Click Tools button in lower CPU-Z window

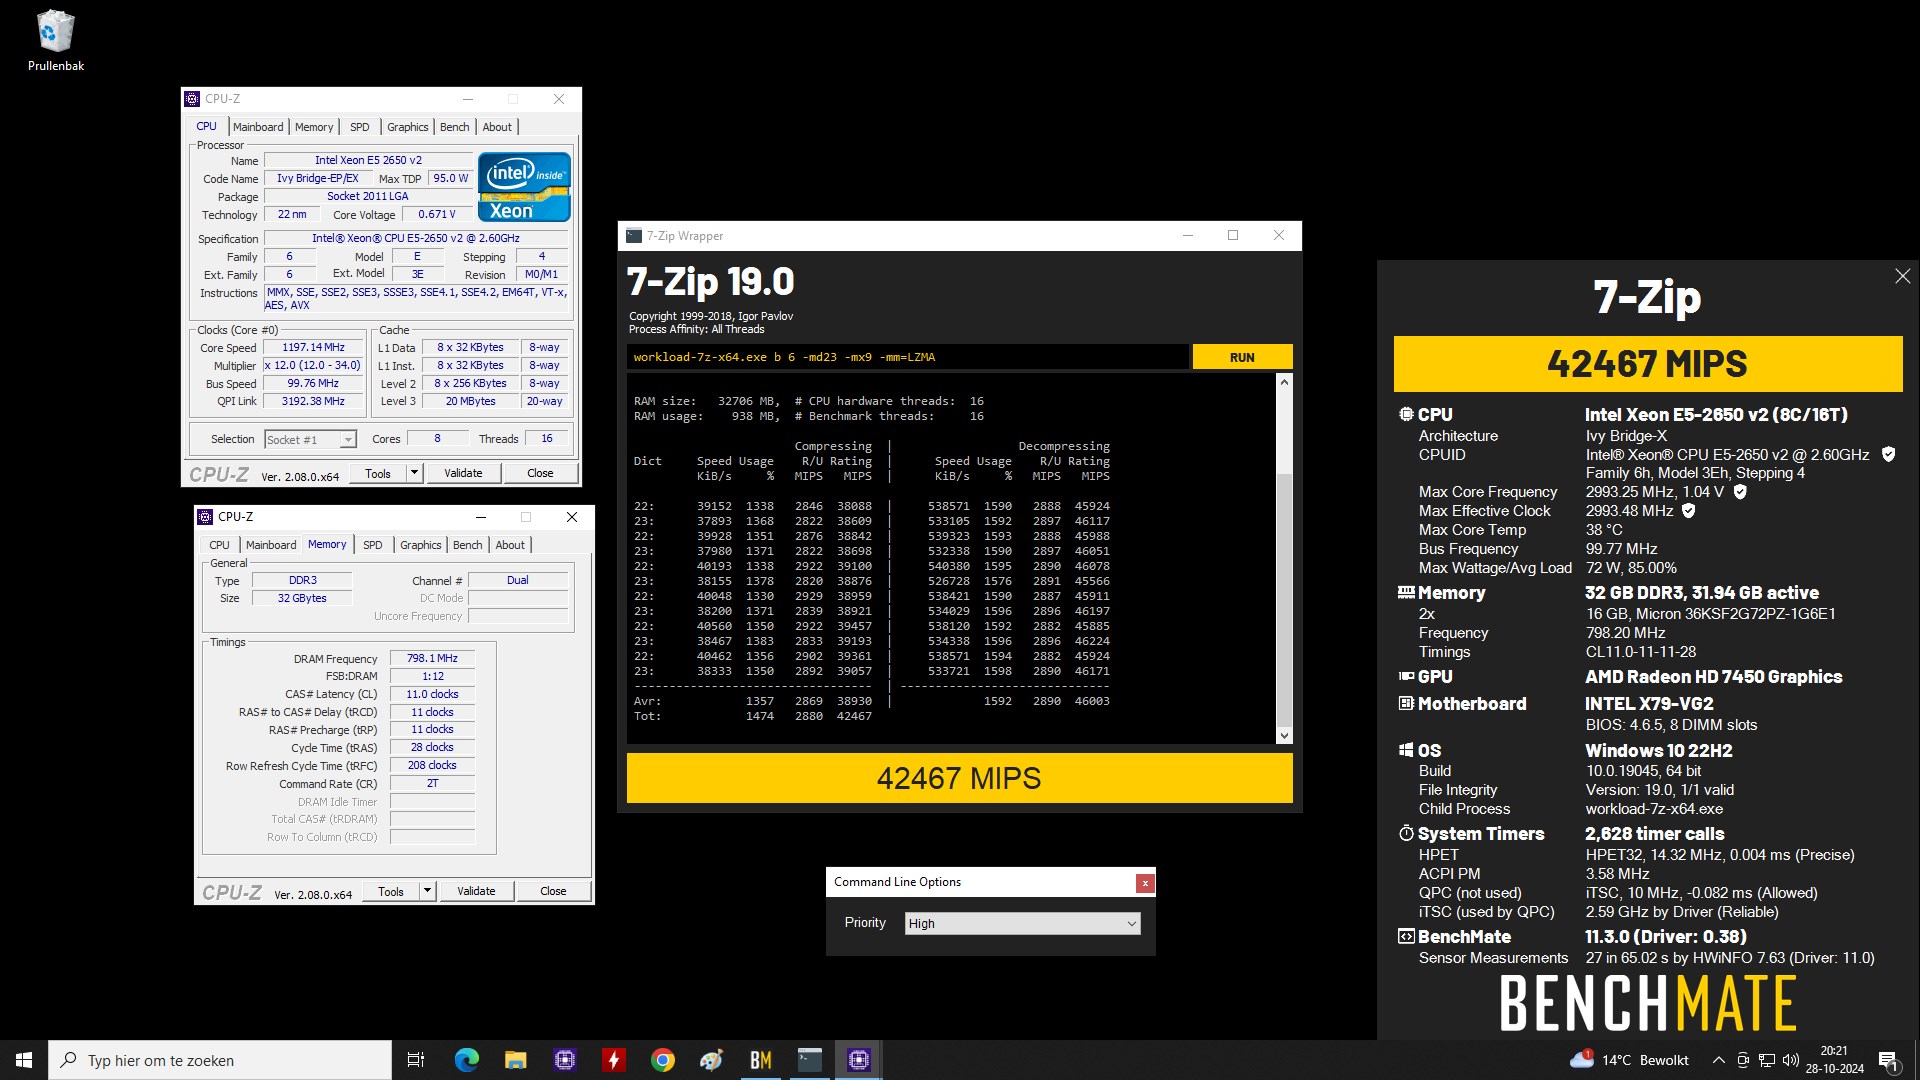point(391,891)
